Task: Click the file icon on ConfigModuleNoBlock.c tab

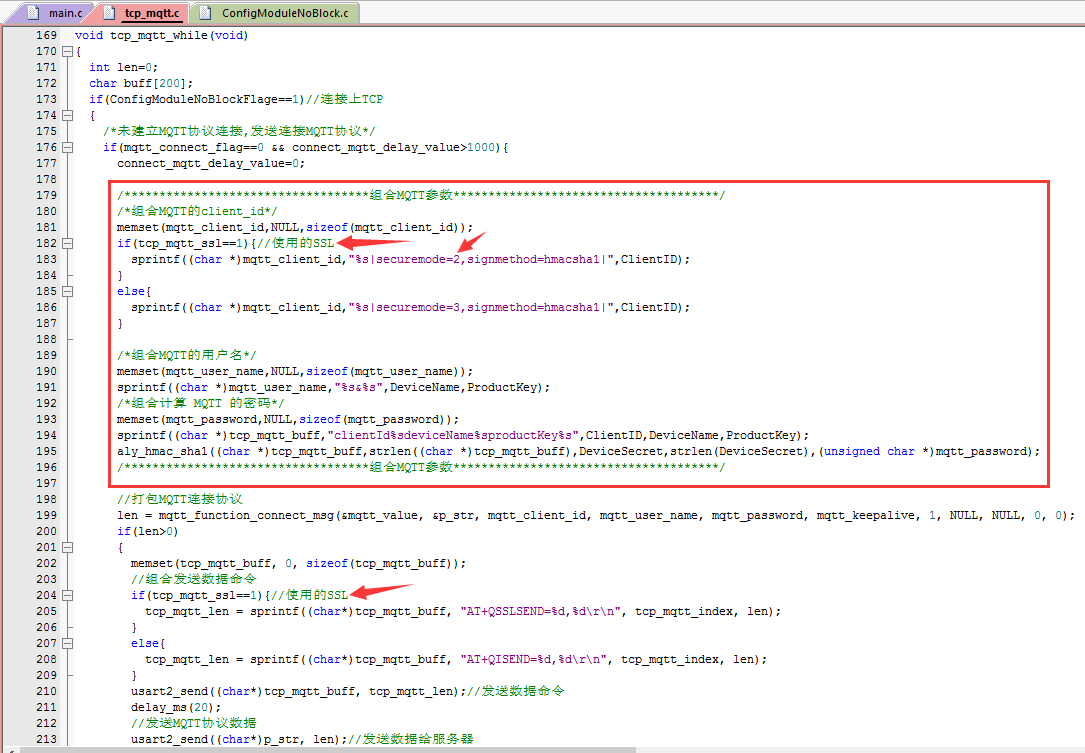Action: (204, 12)
